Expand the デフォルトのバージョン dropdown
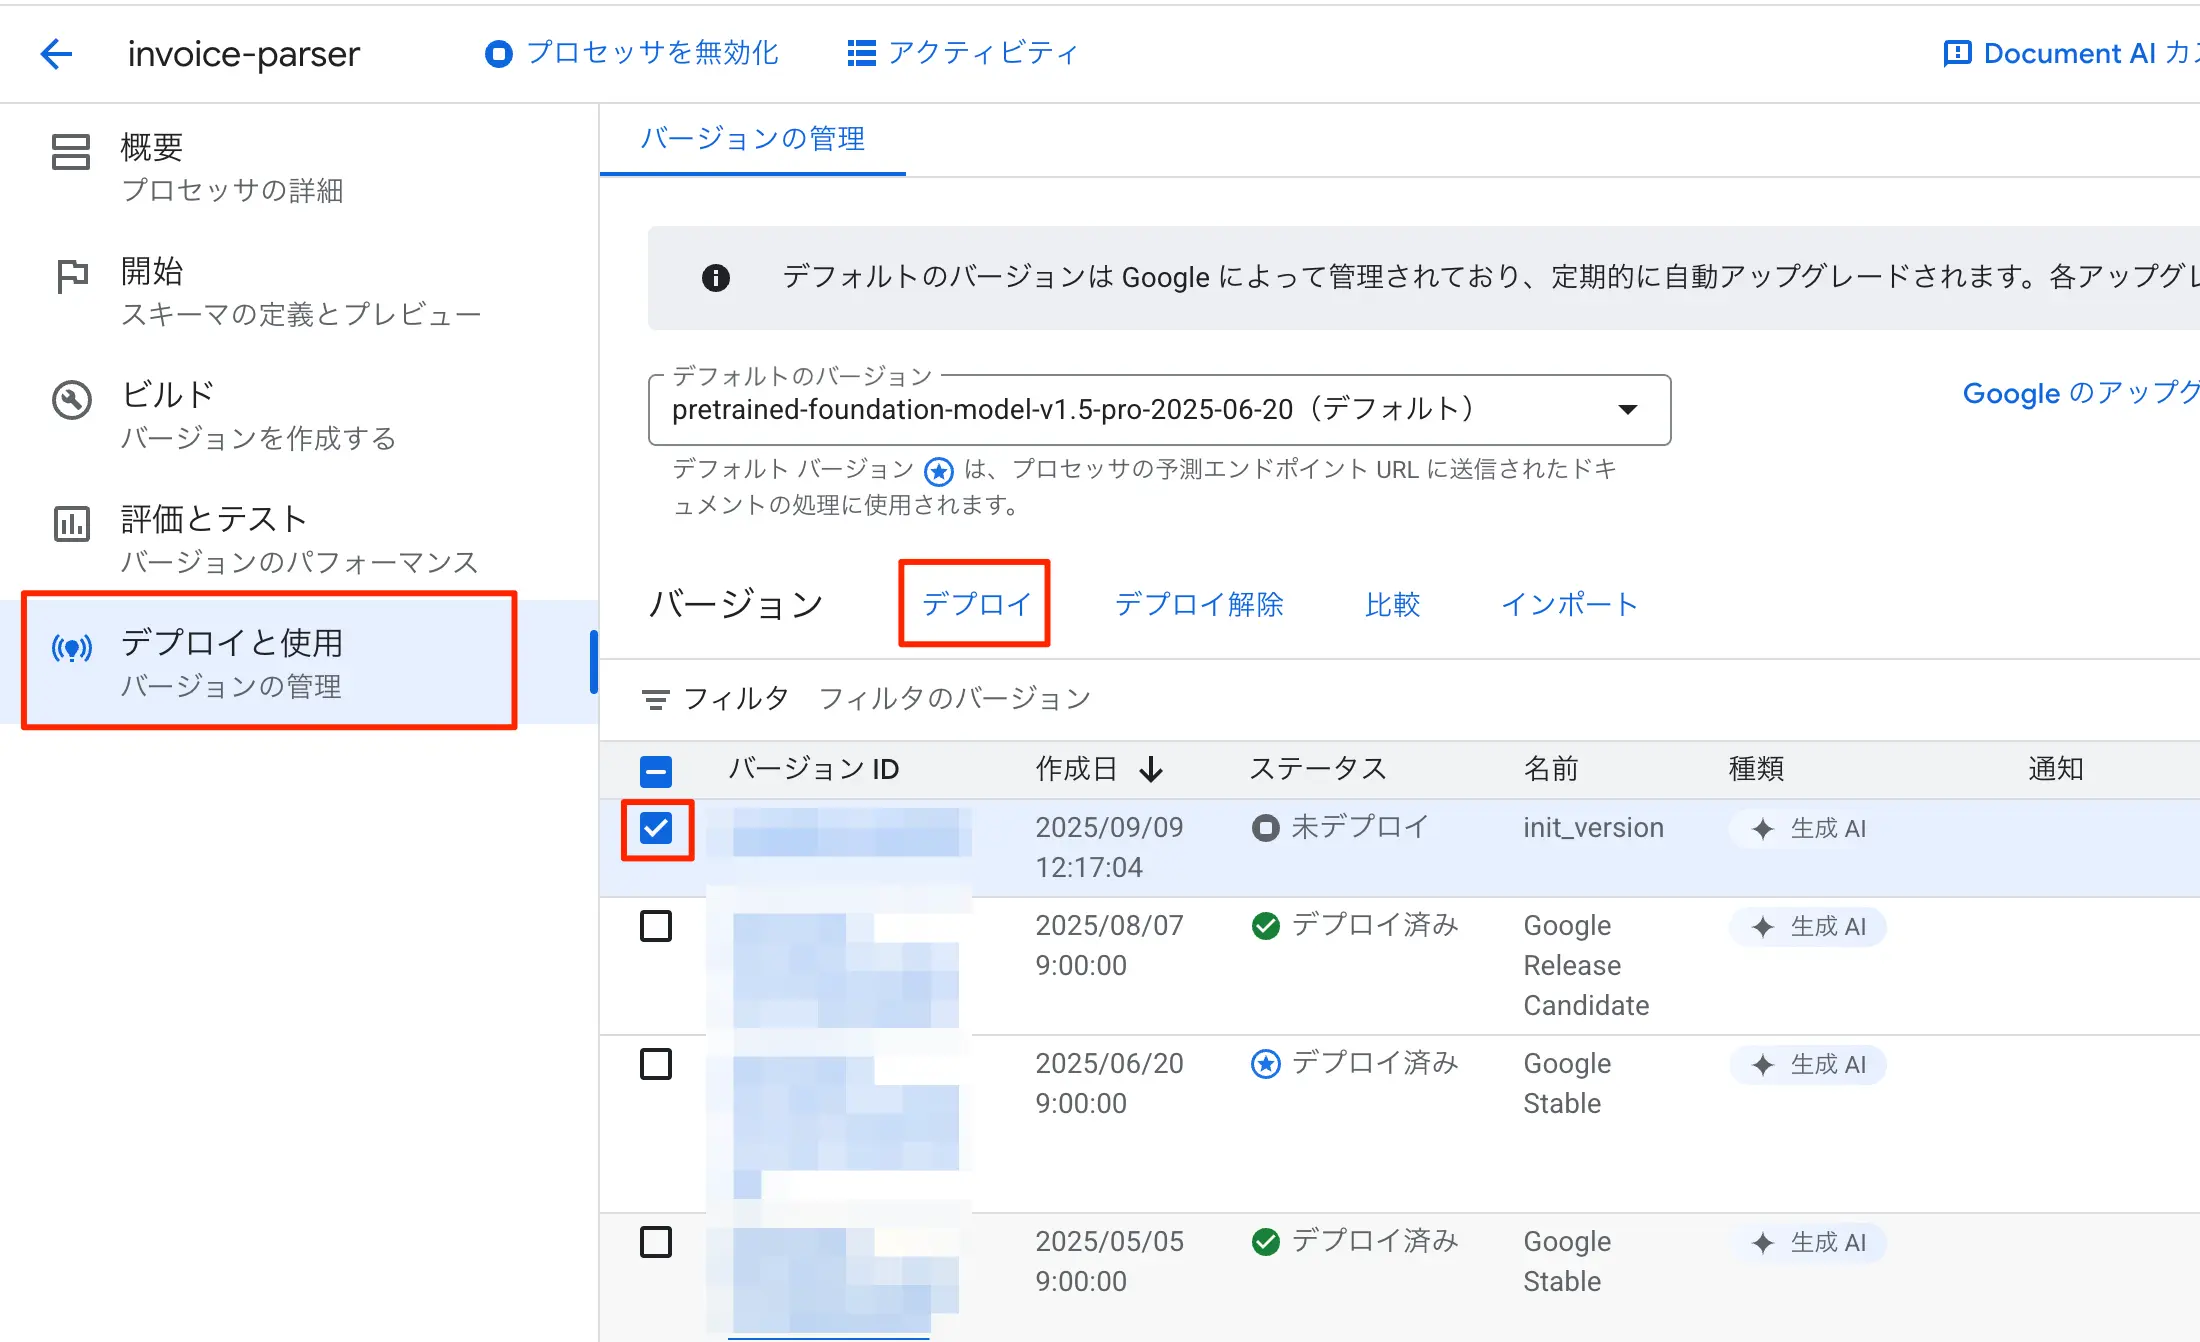 tap(1627, 409)
